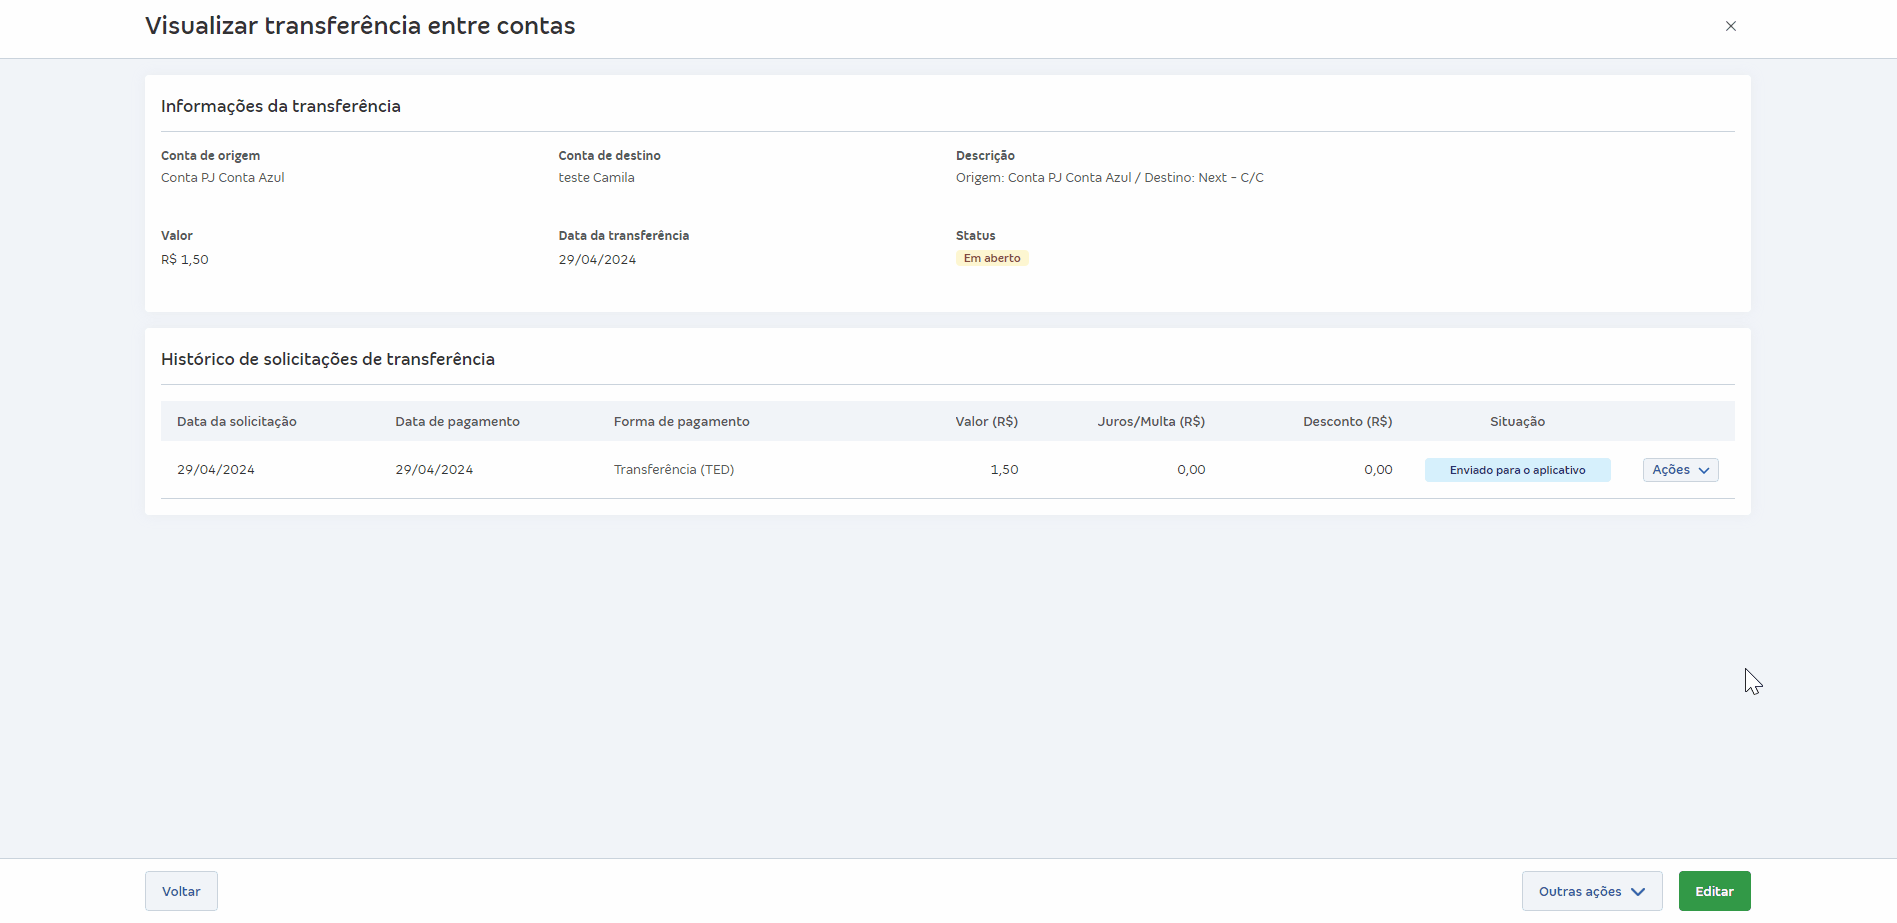
Task: Select the Juros/Multa (R$) column header
Action: (1150, 422)
